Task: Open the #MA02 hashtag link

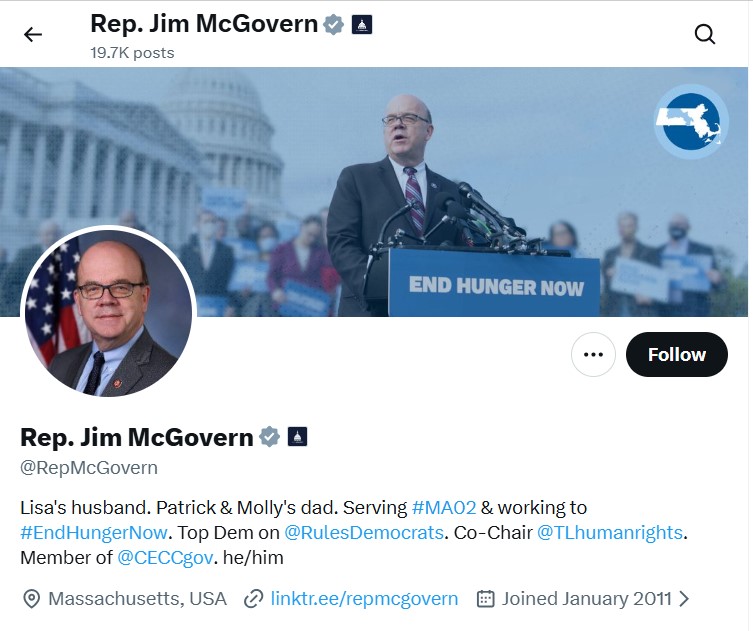Action: point(444,508)
